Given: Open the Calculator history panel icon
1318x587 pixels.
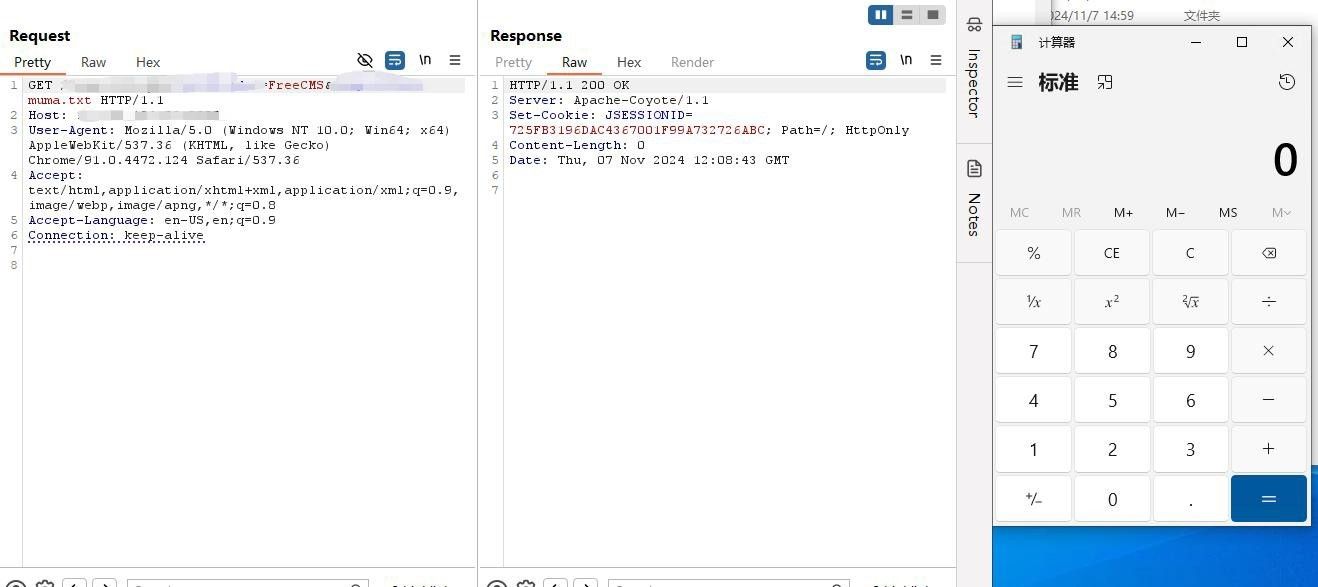Looking at the screenshot, I should point(1287,82).
